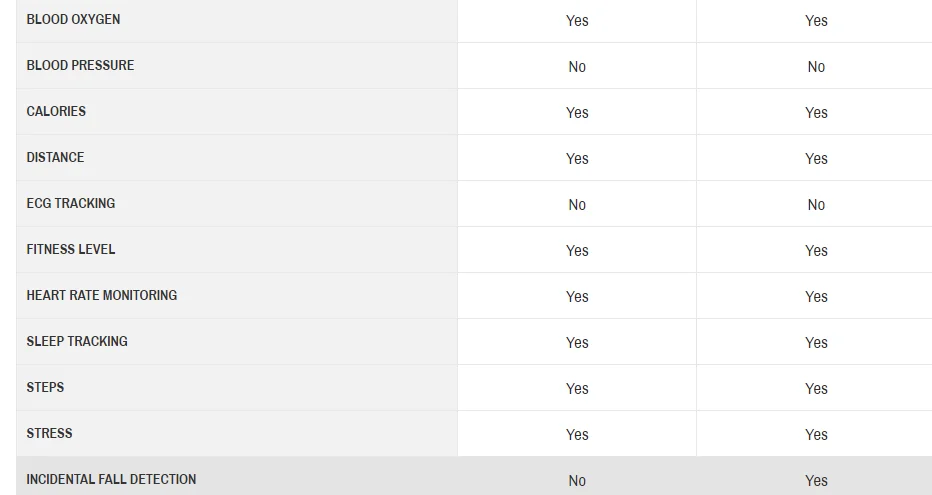The width and height of the screenshot is (932, 495).
Task: Click the STRESS row label
Action: (x=49, y=433)
